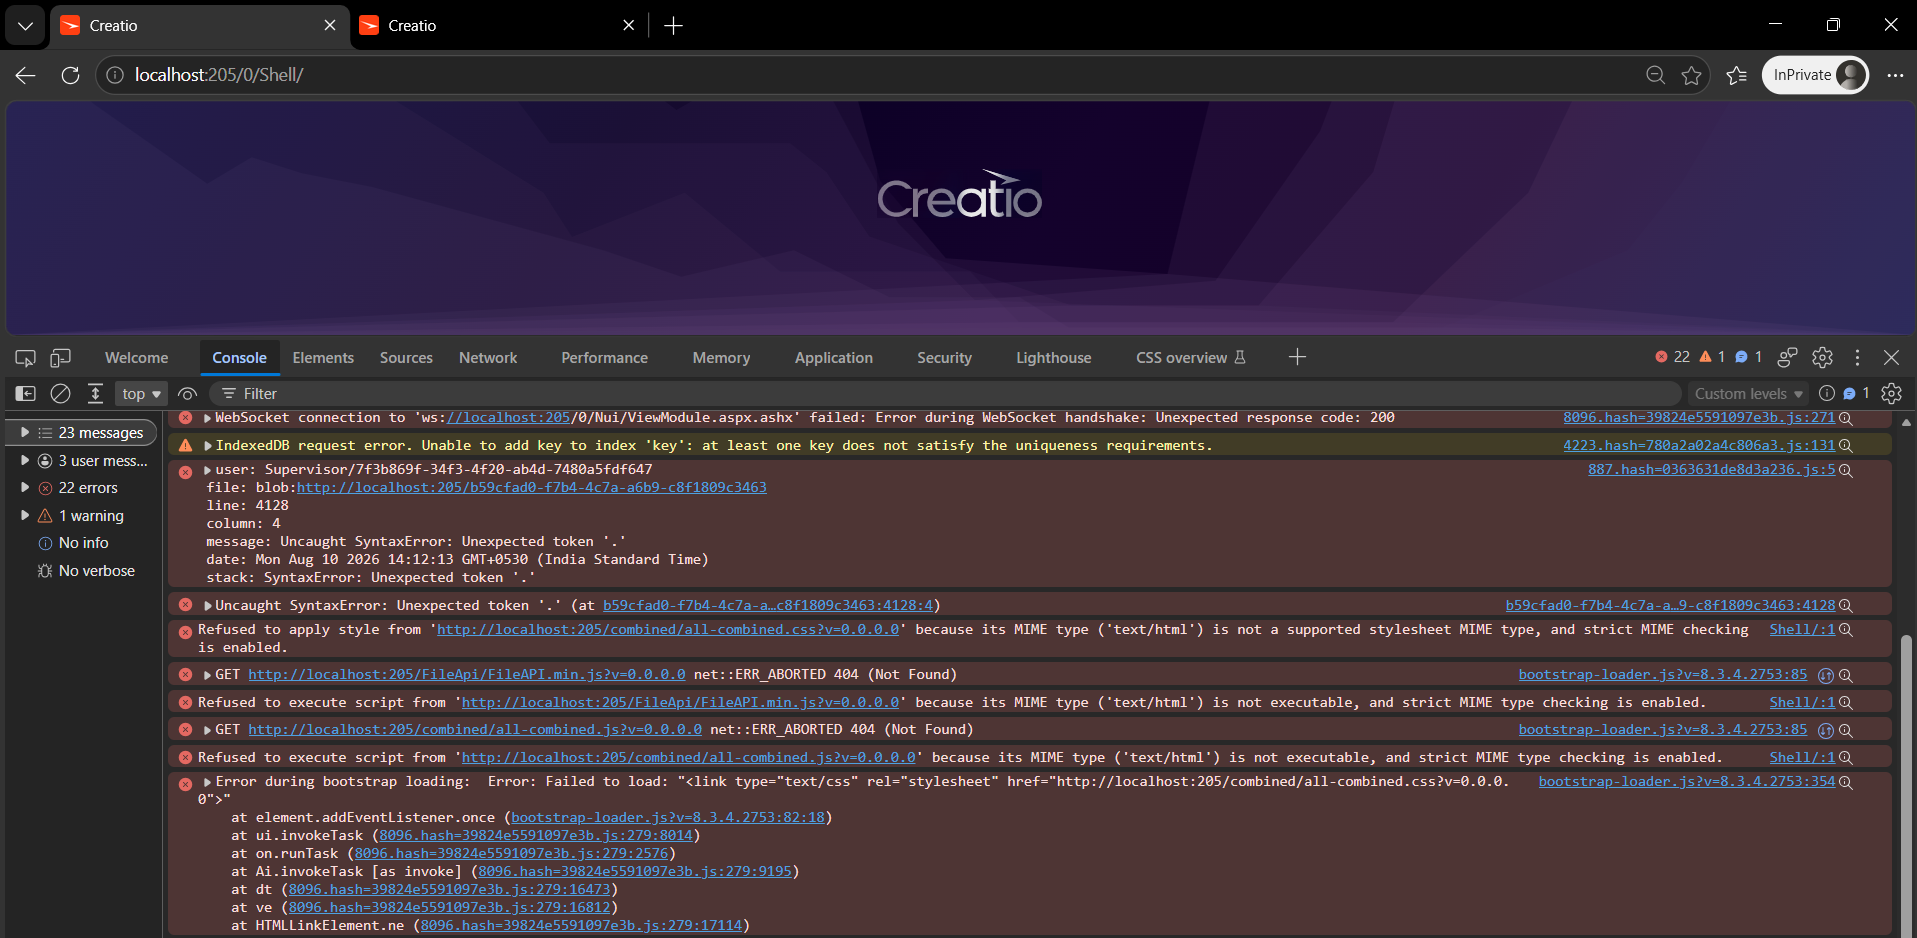Open Console settings gear icon
This screenshot has width=1917, height=938.
coord(1891,394)
